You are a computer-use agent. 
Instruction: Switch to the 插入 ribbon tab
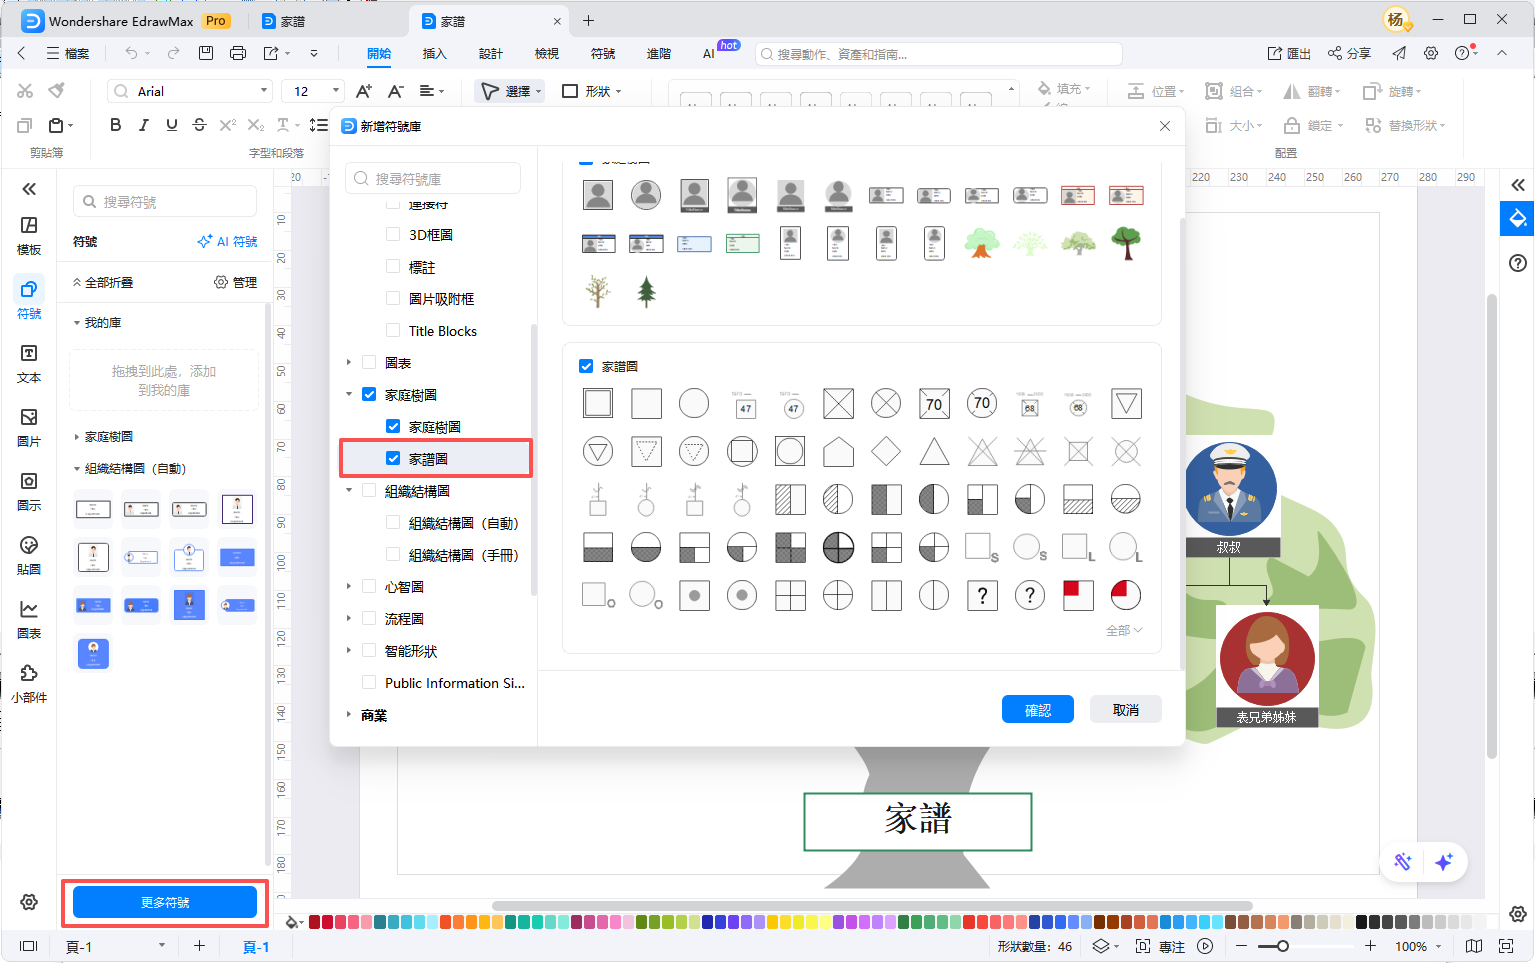tap(434, 54)
